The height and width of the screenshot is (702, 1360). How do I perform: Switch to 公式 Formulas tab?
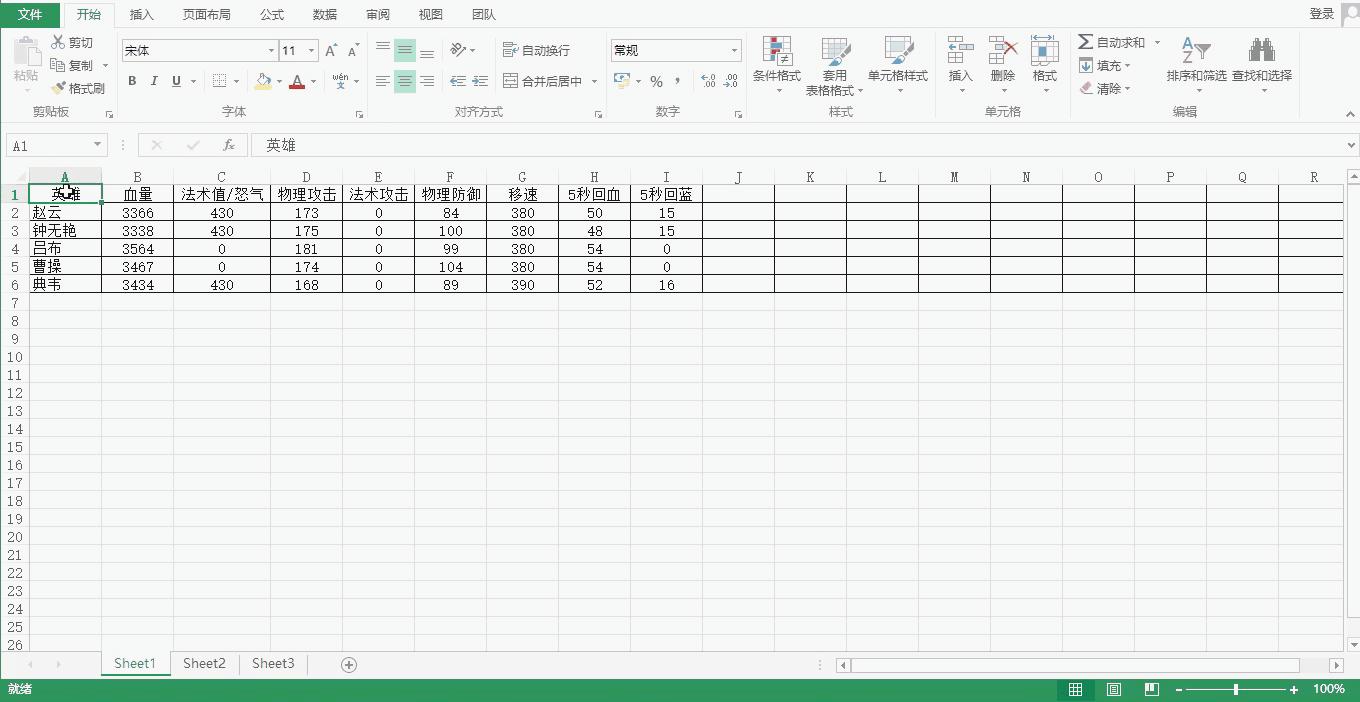pyautogui.click(x=271, y=14)
